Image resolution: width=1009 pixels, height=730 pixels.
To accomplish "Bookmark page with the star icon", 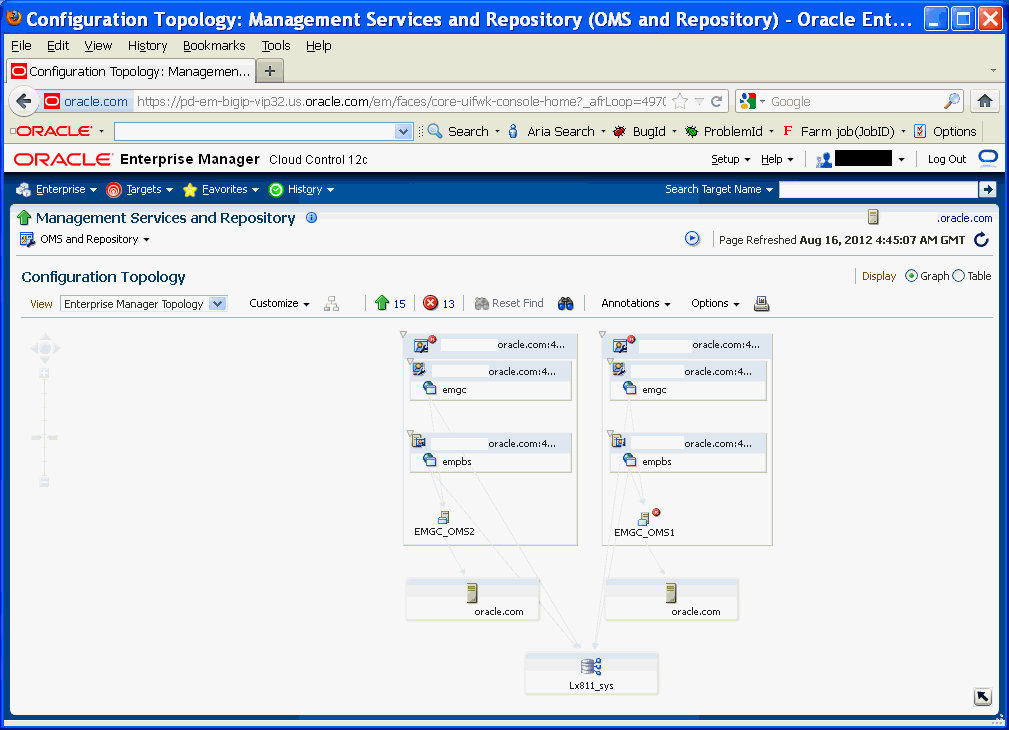I will tap(680, 101).
